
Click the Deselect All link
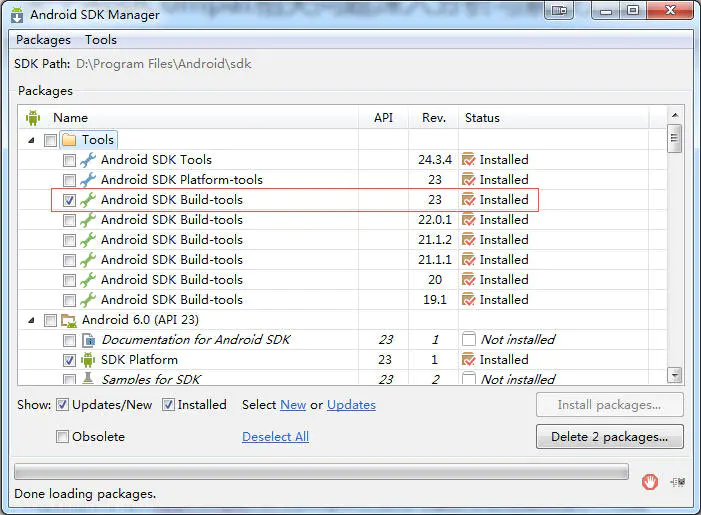(275, 437)
